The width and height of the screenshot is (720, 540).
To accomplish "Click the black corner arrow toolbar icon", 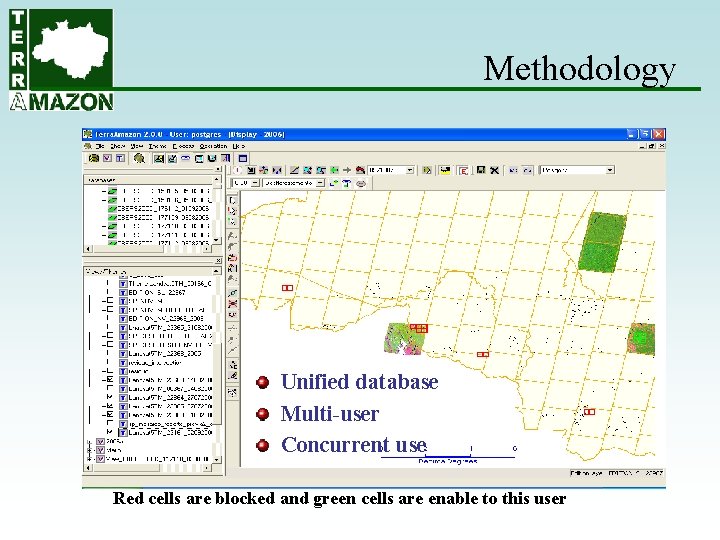I will pos(251,170).
